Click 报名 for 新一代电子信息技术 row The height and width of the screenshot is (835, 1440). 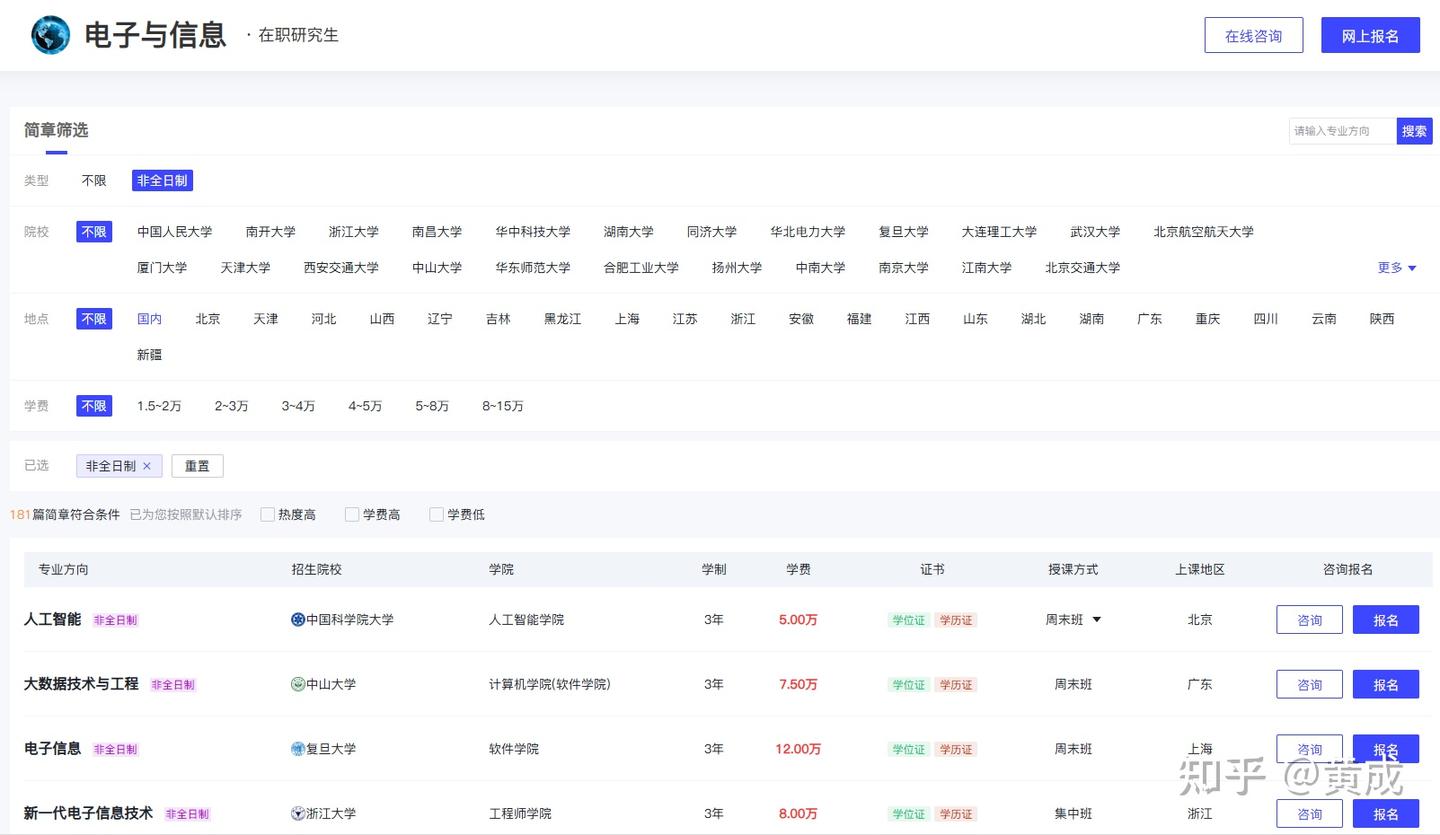point(1386,814)
